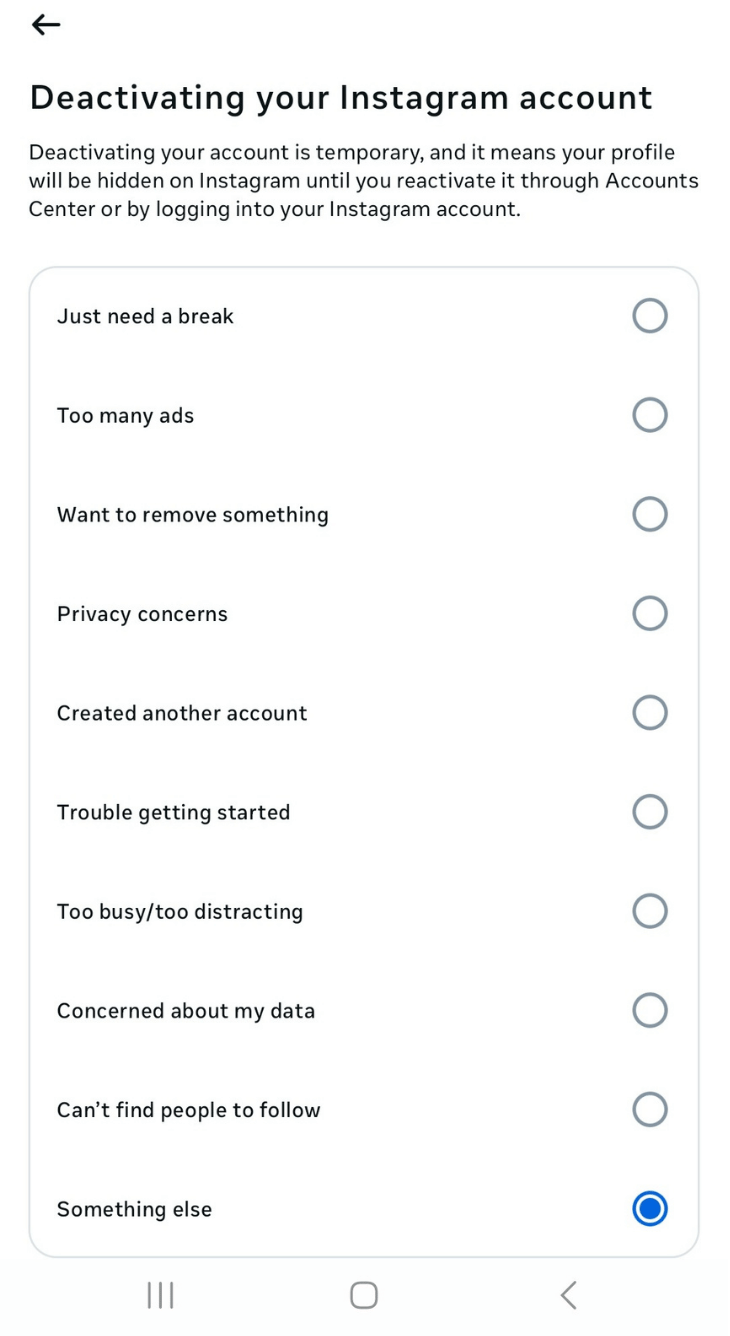730x1336 pixels.
Task: Tap the 'Something else' option text
Action: click(134, 1209)
